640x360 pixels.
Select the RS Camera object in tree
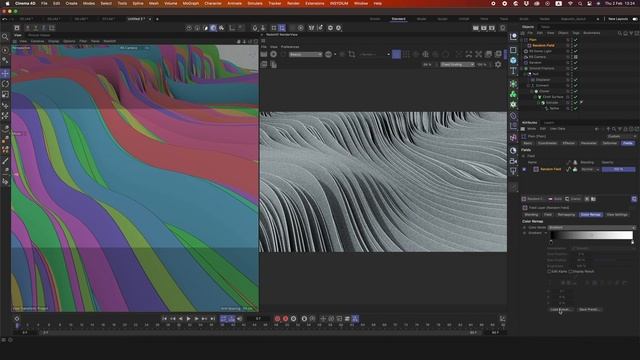538,57
